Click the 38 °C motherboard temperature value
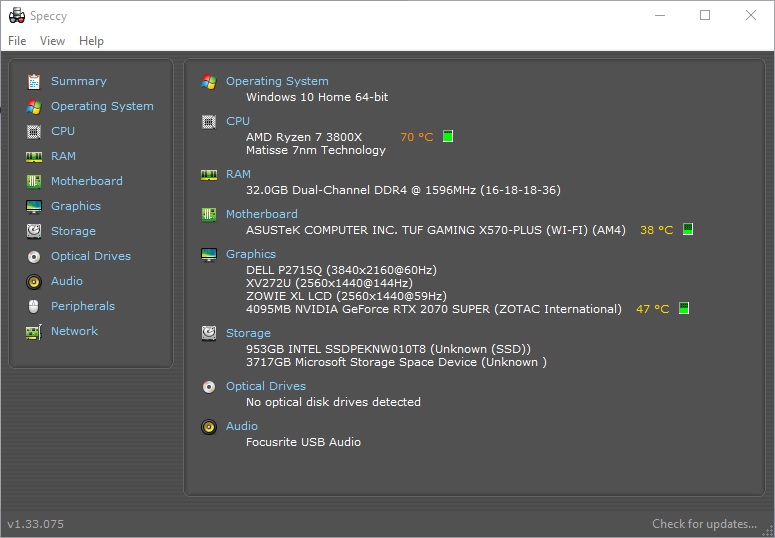This screenshot has height=538, width=775. pyautogui.click(x=656, y=230)
